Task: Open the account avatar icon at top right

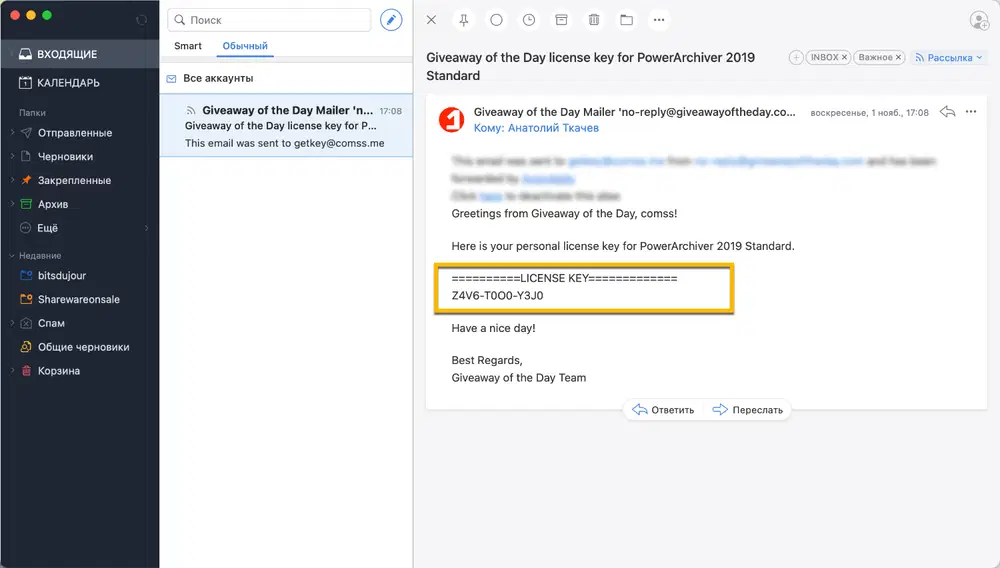Action: tap(979, 20)
